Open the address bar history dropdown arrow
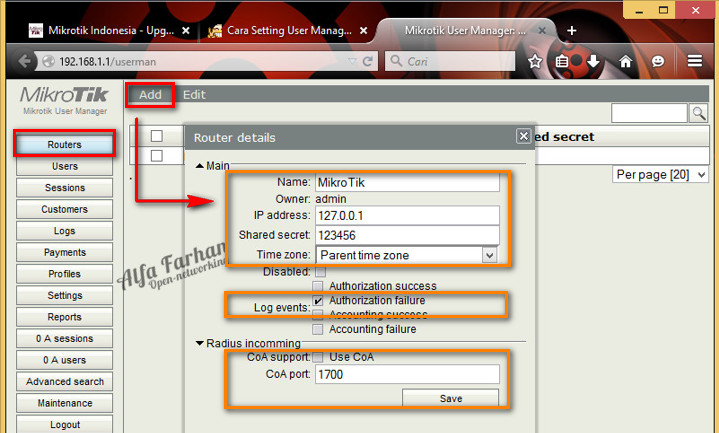Viewport: 719px width, 433px height. pos(352,61)
